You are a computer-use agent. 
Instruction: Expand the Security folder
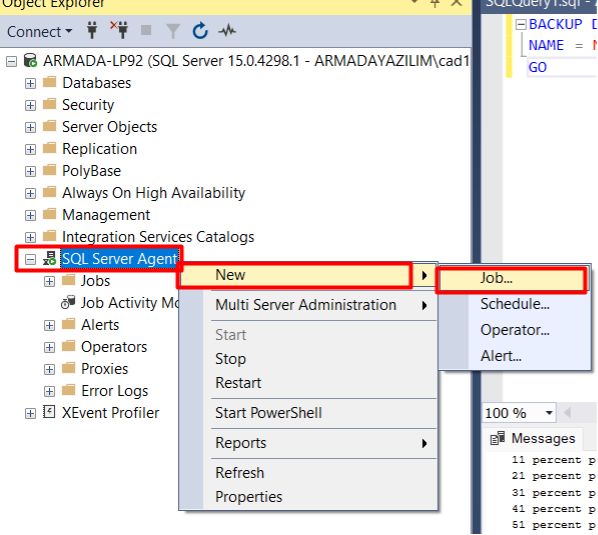pyautogui.click(x=30, y=105)
